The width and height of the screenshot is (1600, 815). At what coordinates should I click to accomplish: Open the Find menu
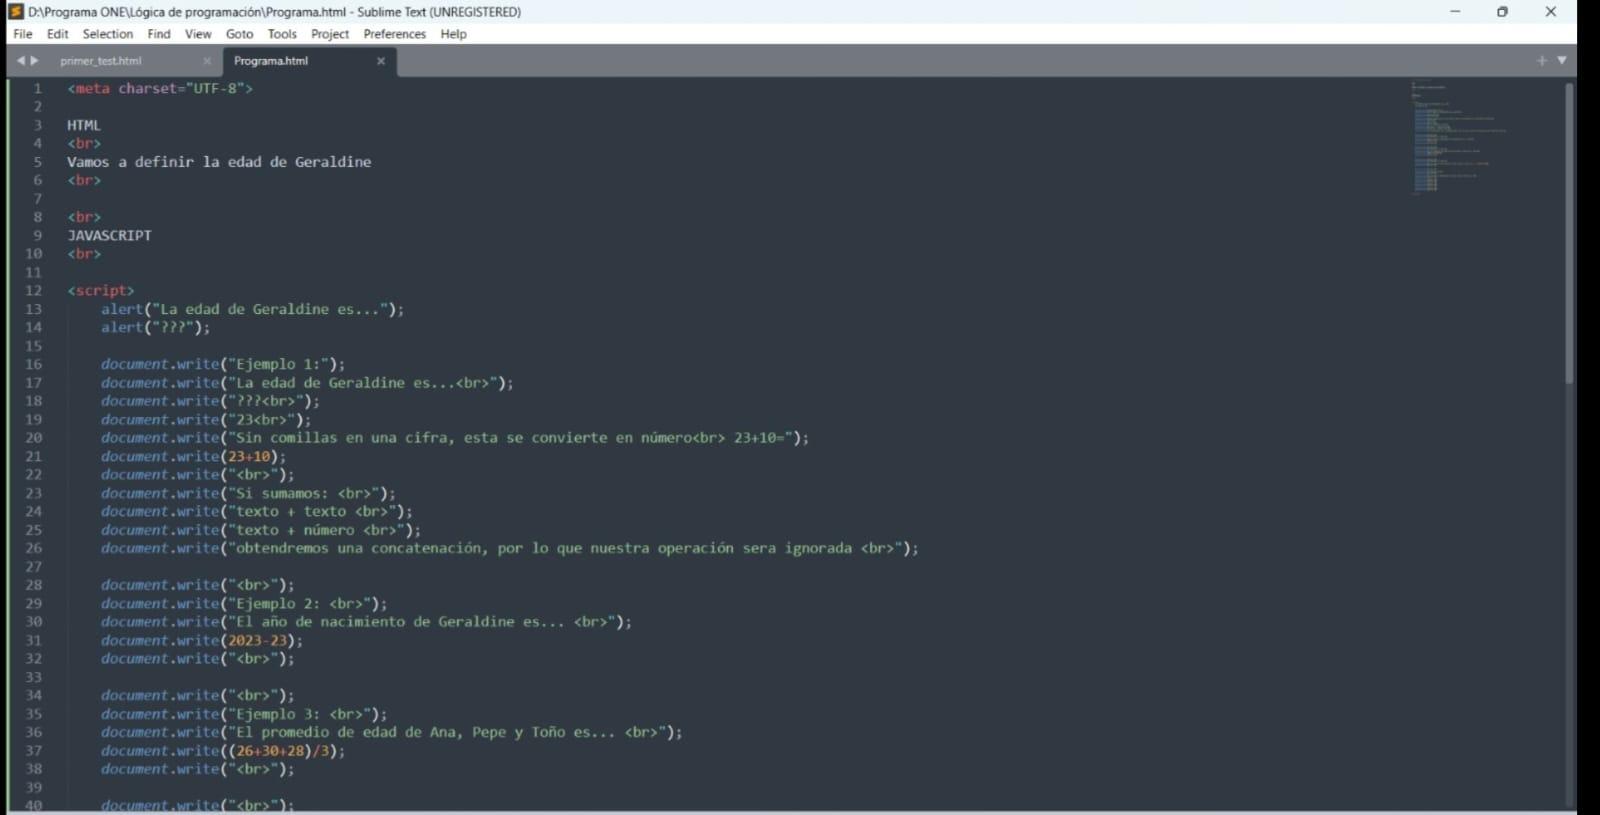coord(159,34)
